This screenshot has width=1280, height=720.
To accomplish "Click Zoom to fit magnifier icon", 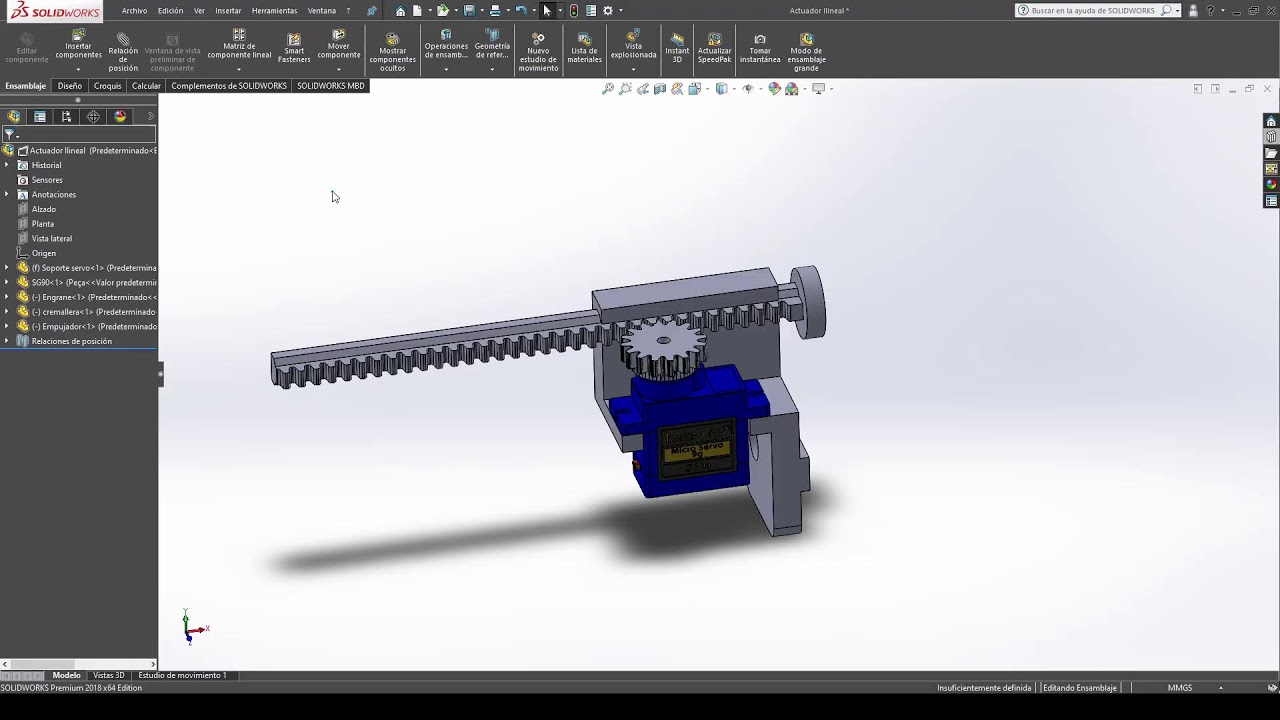I will coord(607,89).
